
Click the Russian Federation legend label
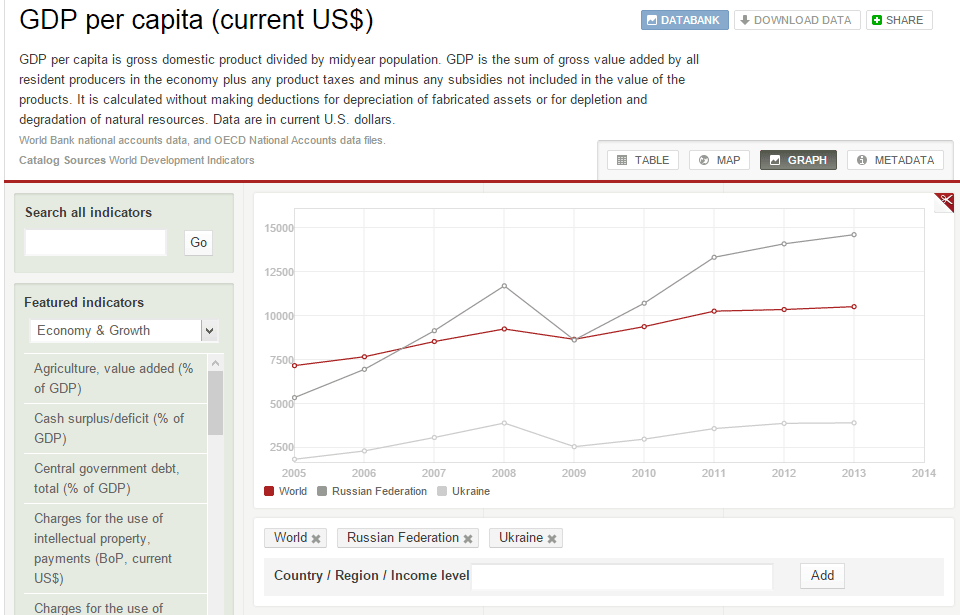pos(380,491)
